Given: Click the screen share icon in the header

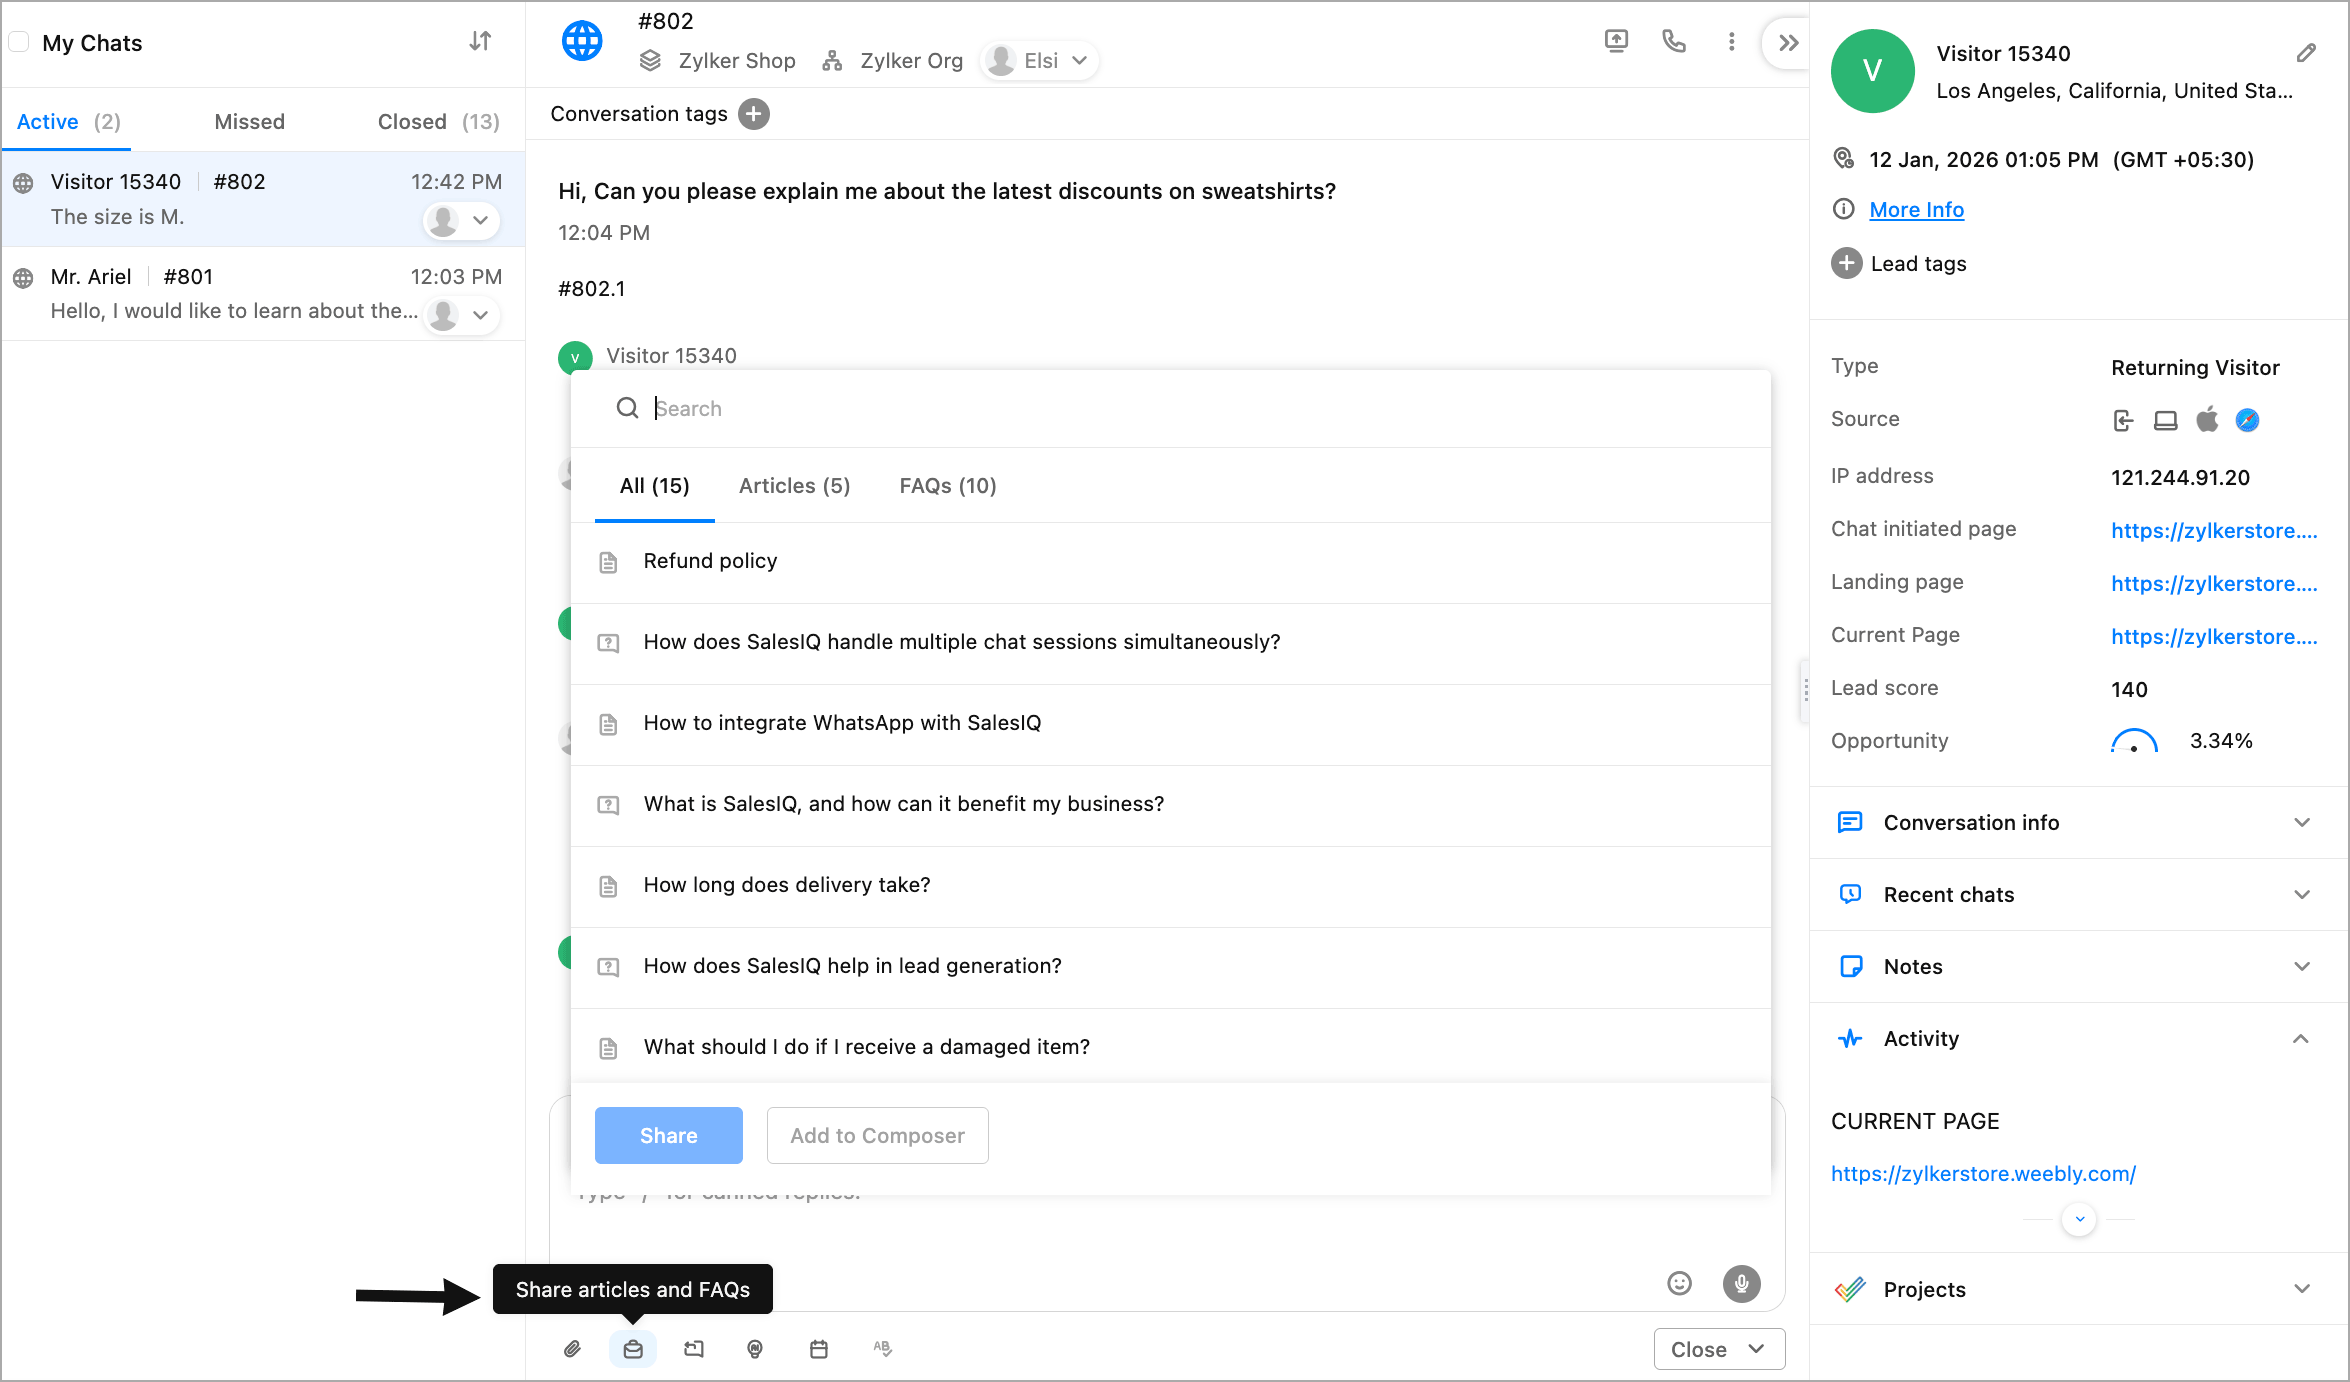Looking at the screenshot, I should click(x=1616, y=41).
